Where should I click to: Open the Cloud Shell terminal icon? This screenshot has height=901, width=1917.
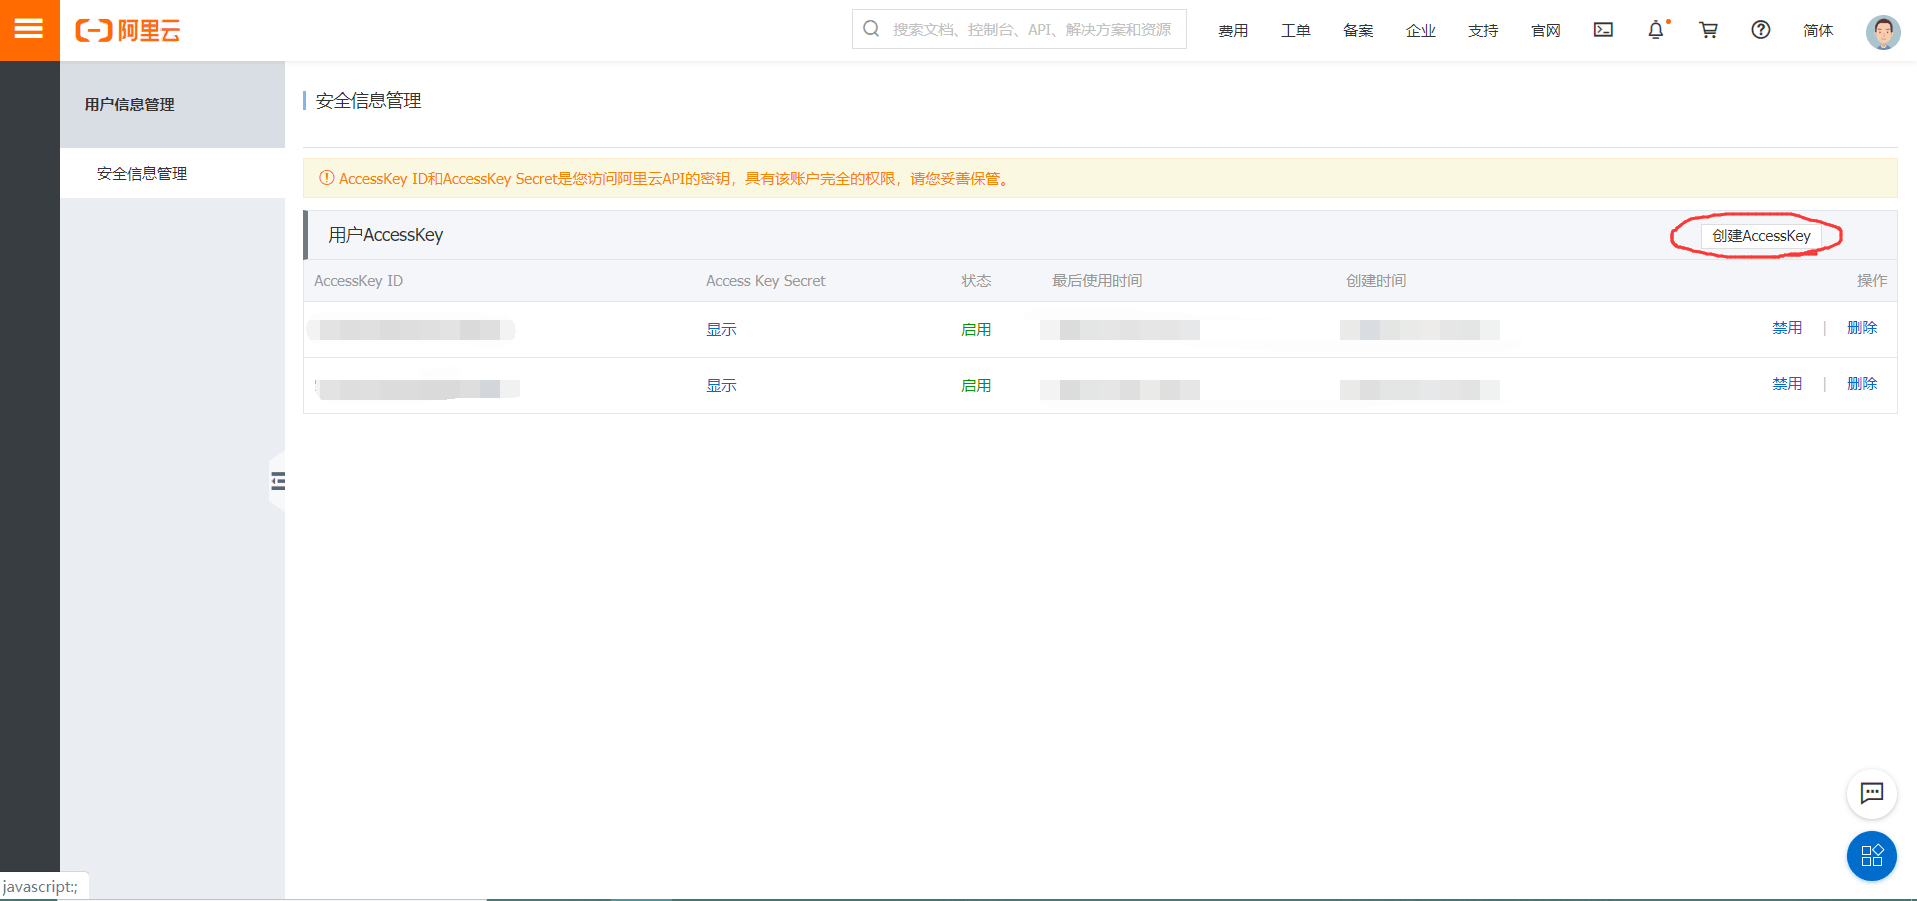click(1603, 30)
